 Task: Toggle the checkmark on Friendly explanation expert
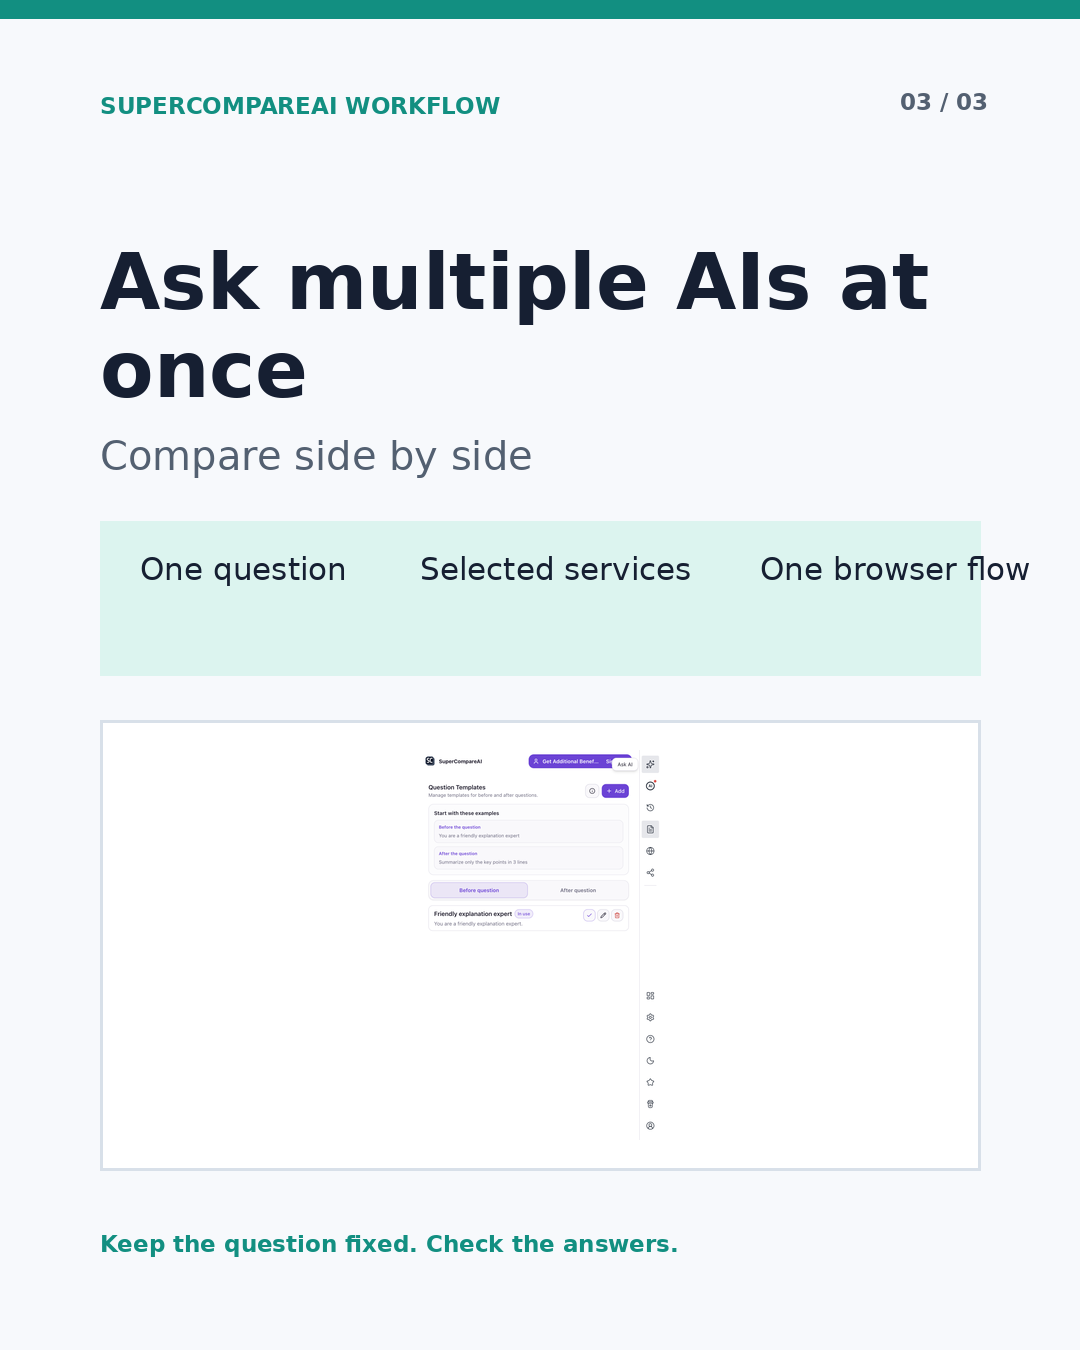589,915
